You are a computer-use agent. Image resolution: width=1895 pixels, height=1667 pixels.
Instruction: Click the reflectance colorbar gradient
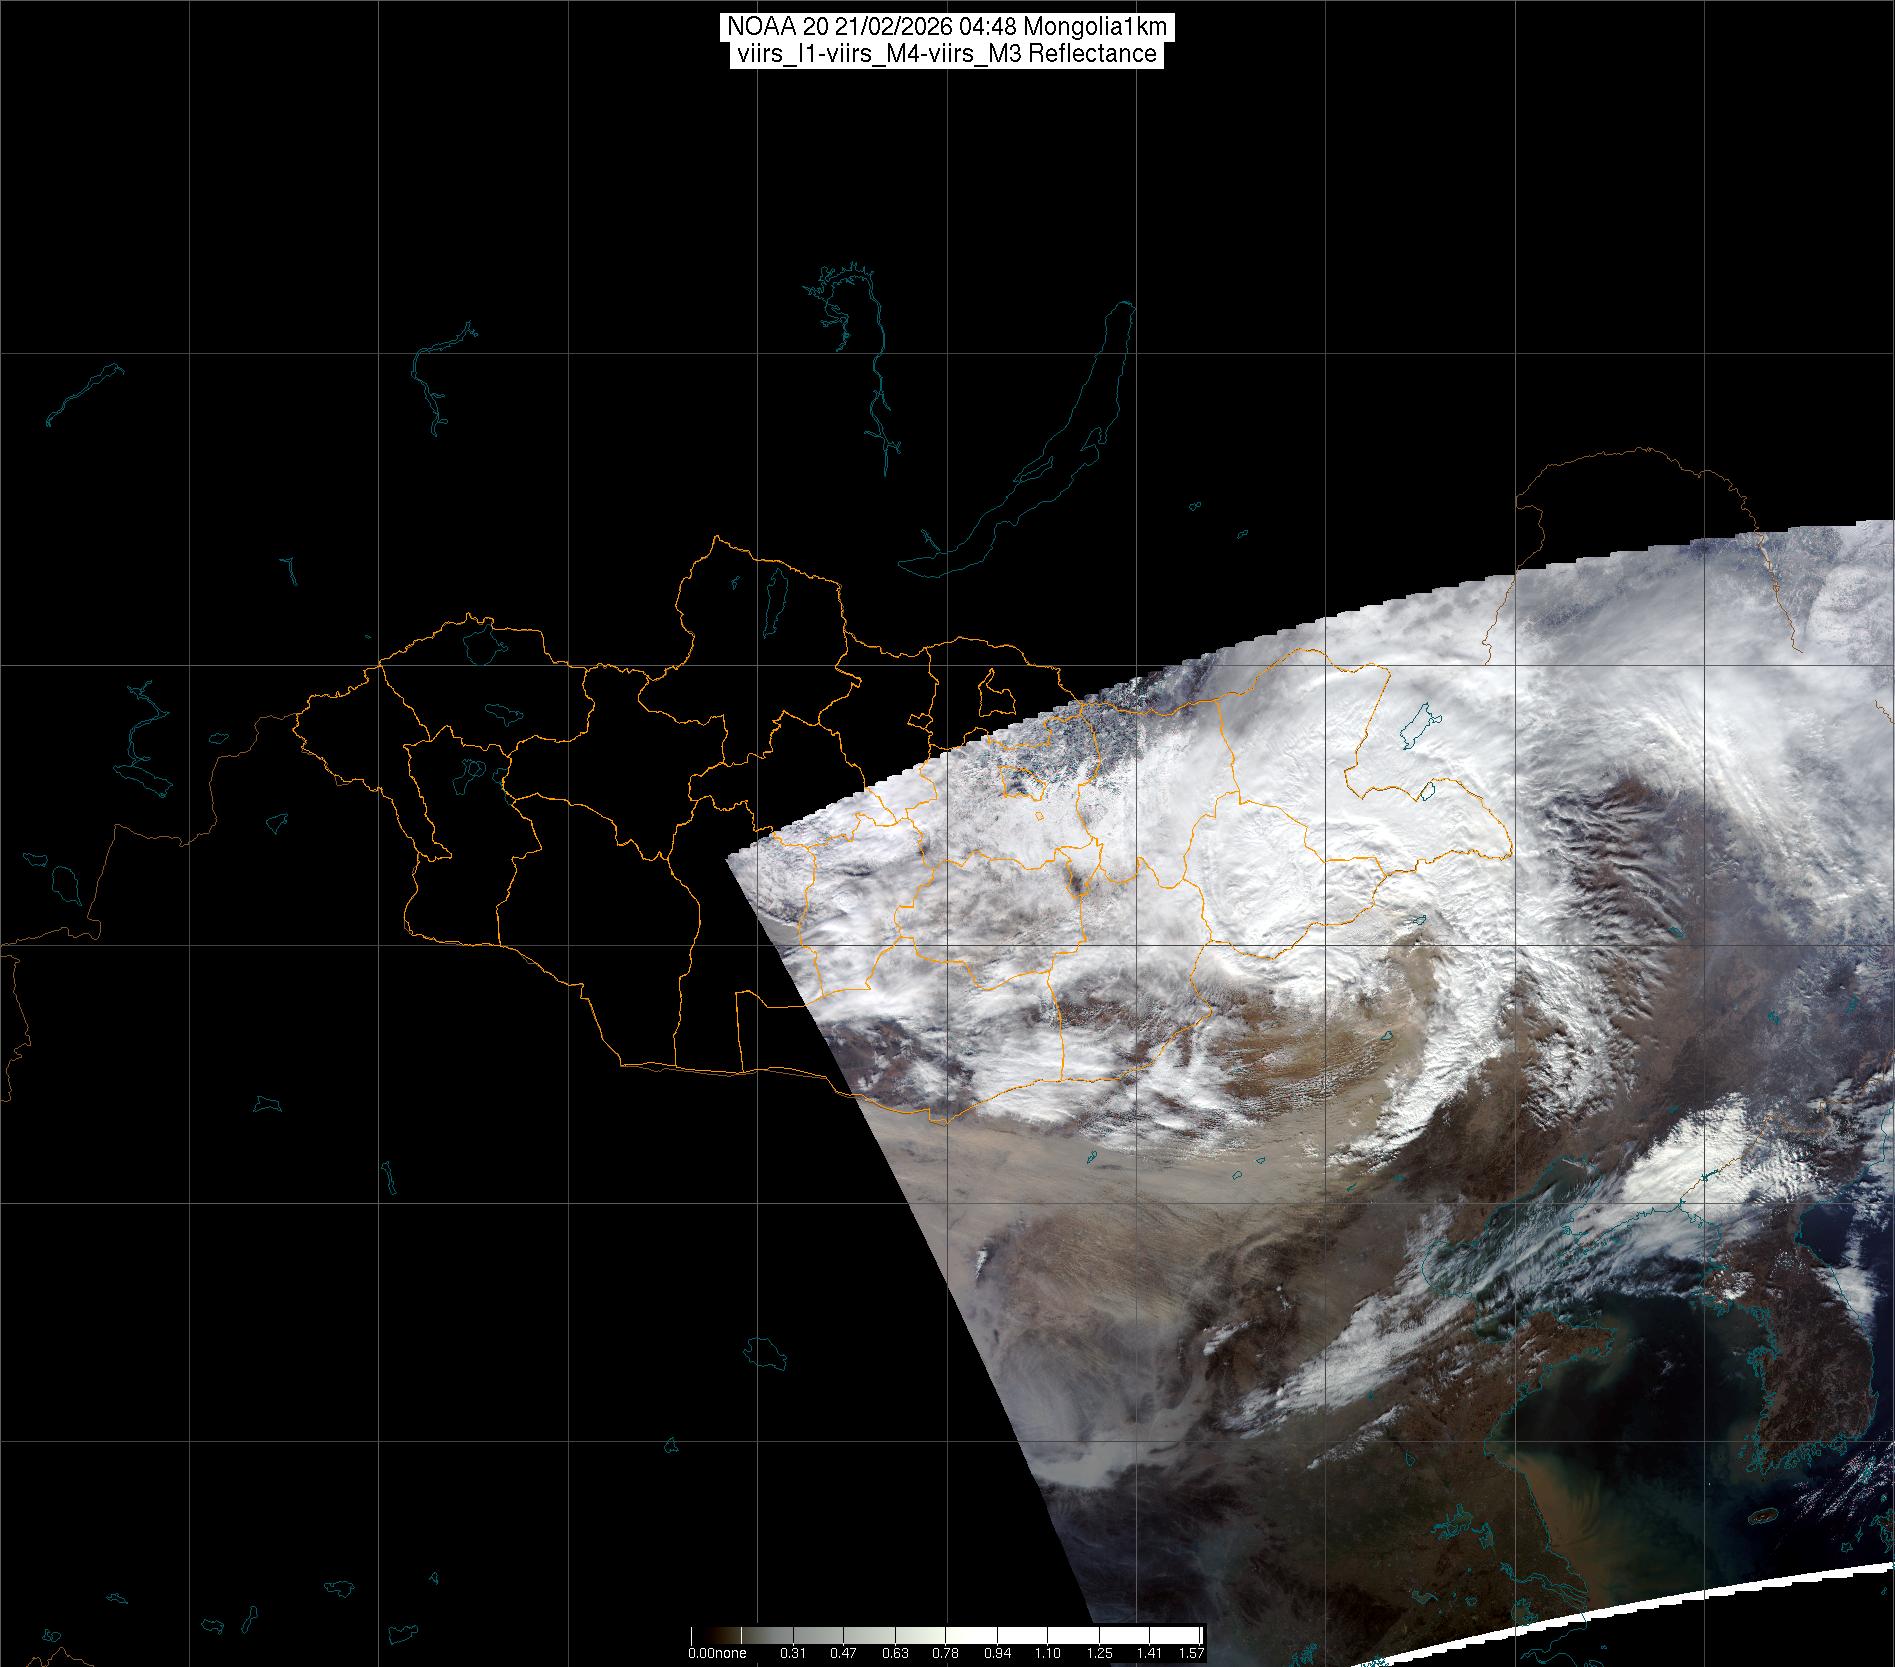click(x=946, y=1634)
